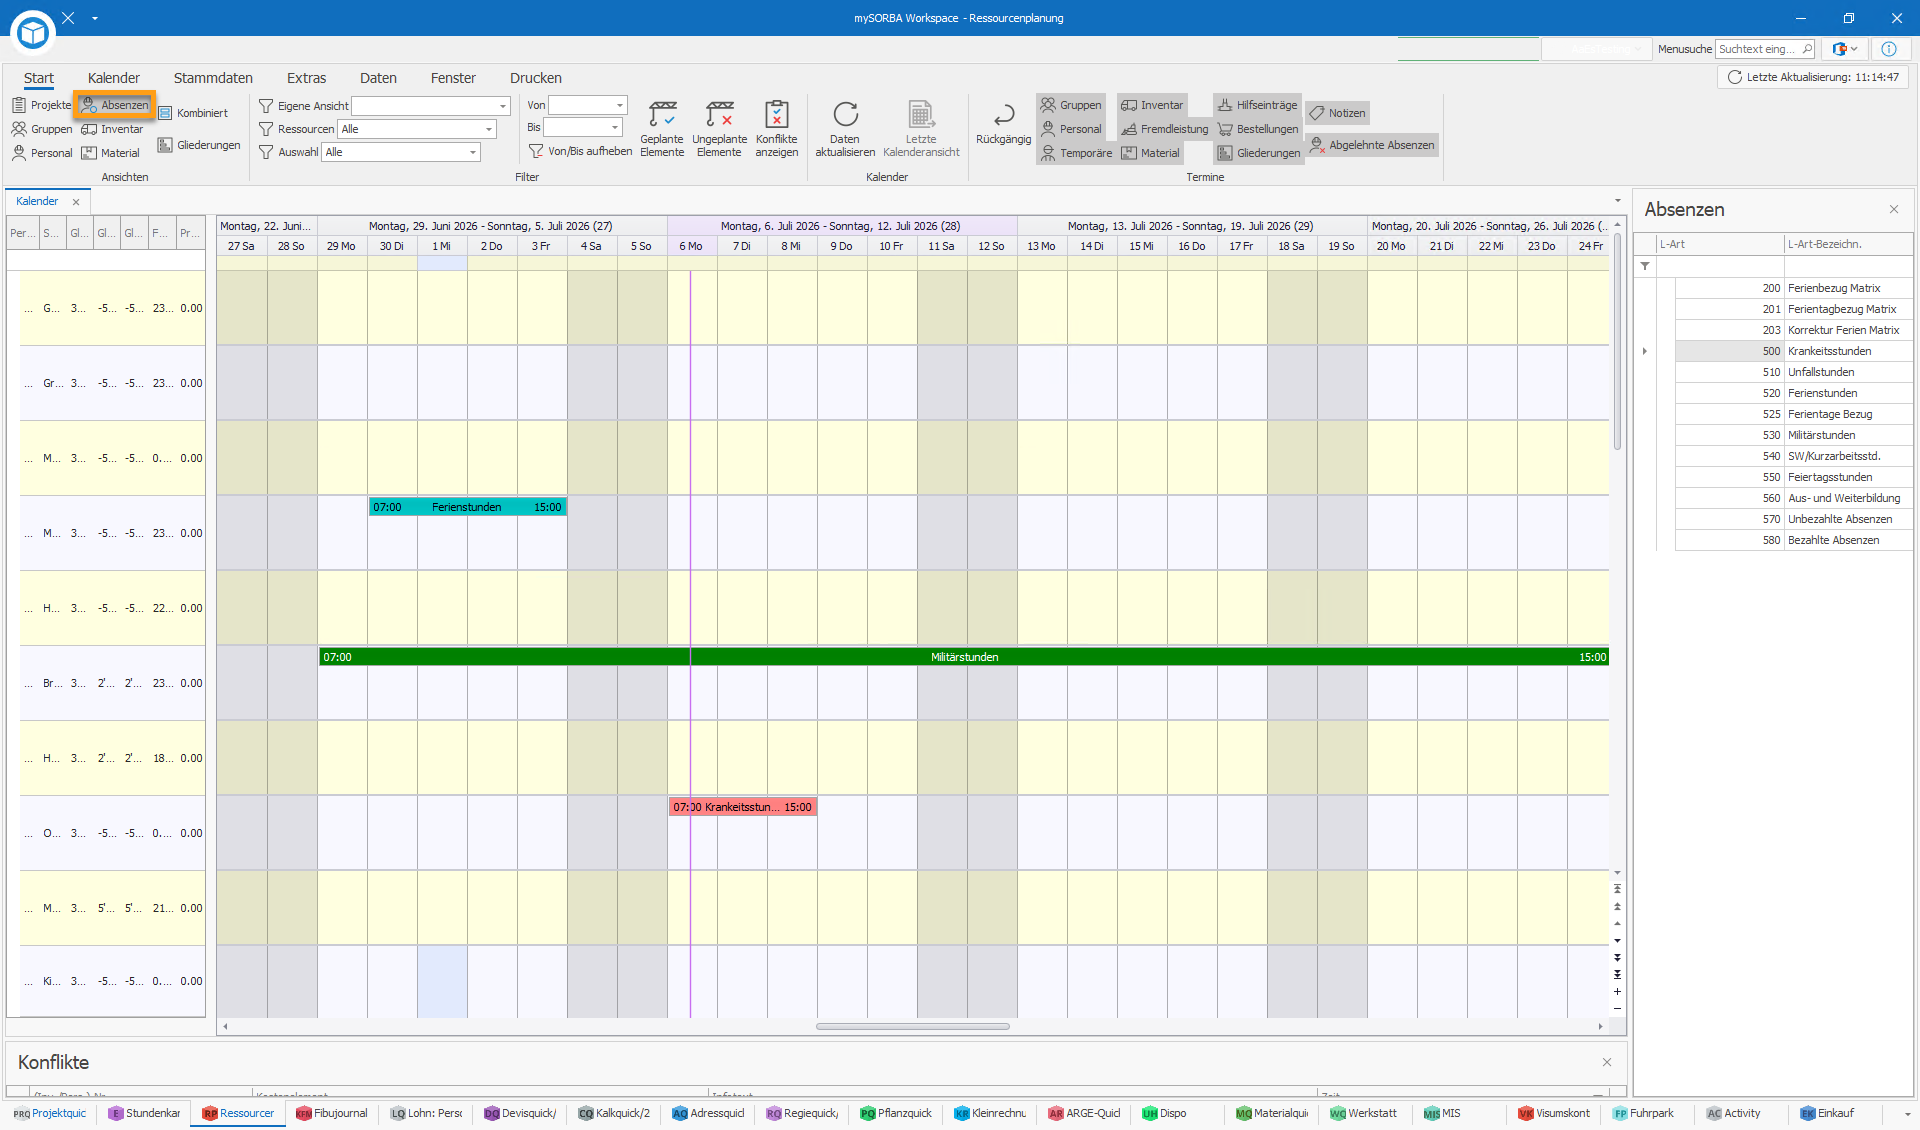Toggle Gliederungen in Termine group
This screenshot has width=1920, height=1130.
tap(1258, 153)
